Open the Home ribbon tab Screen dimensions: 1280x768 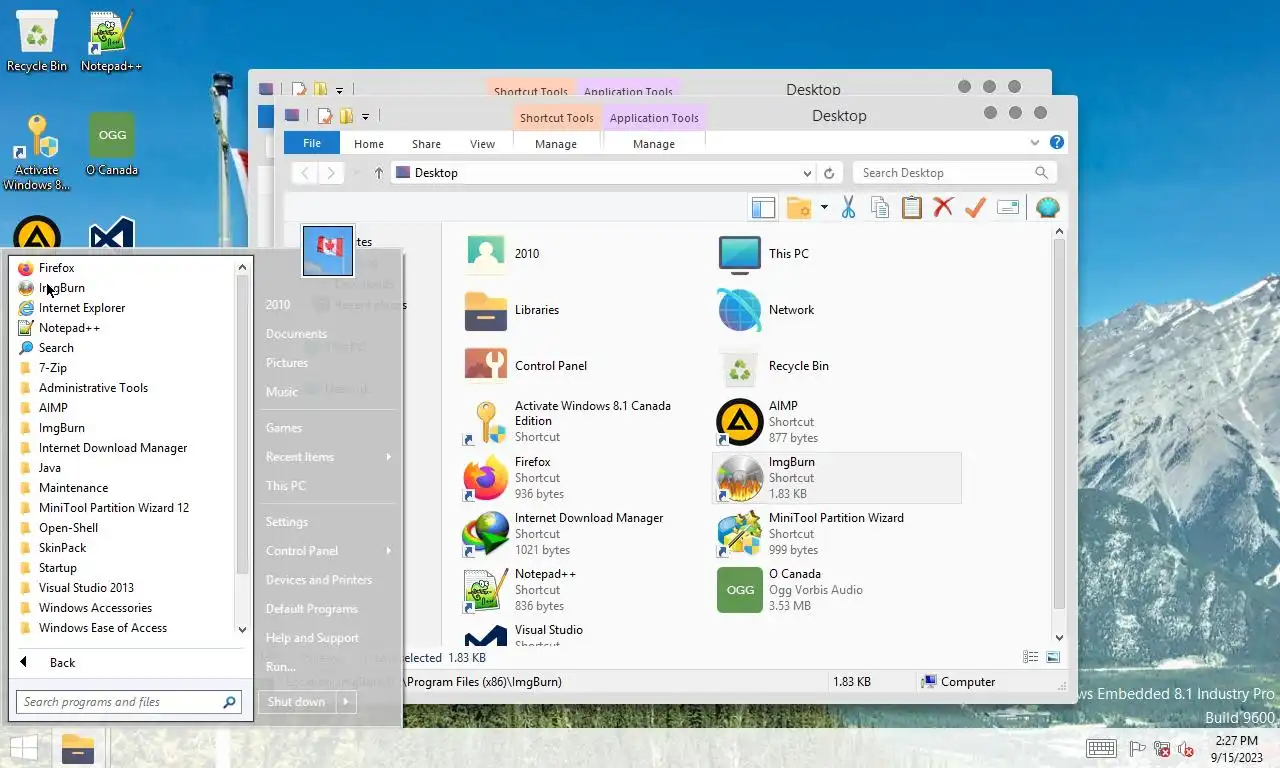coord(369,144)
